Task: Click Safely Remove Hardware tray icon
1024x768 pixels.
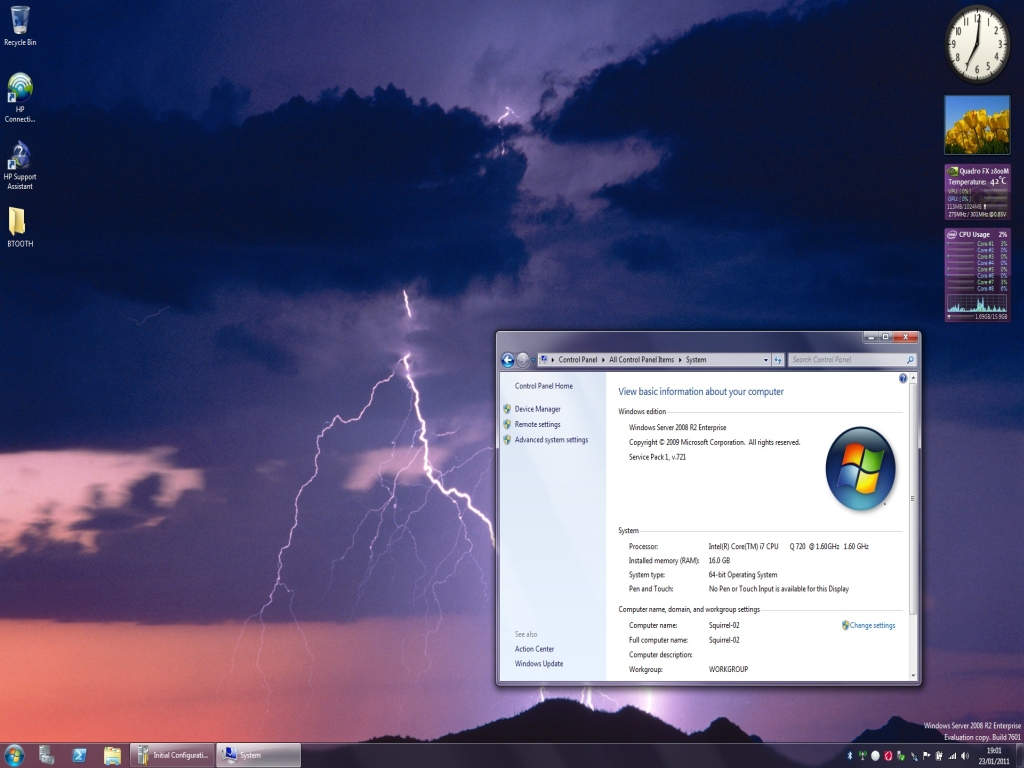Action: pos(901,756)
